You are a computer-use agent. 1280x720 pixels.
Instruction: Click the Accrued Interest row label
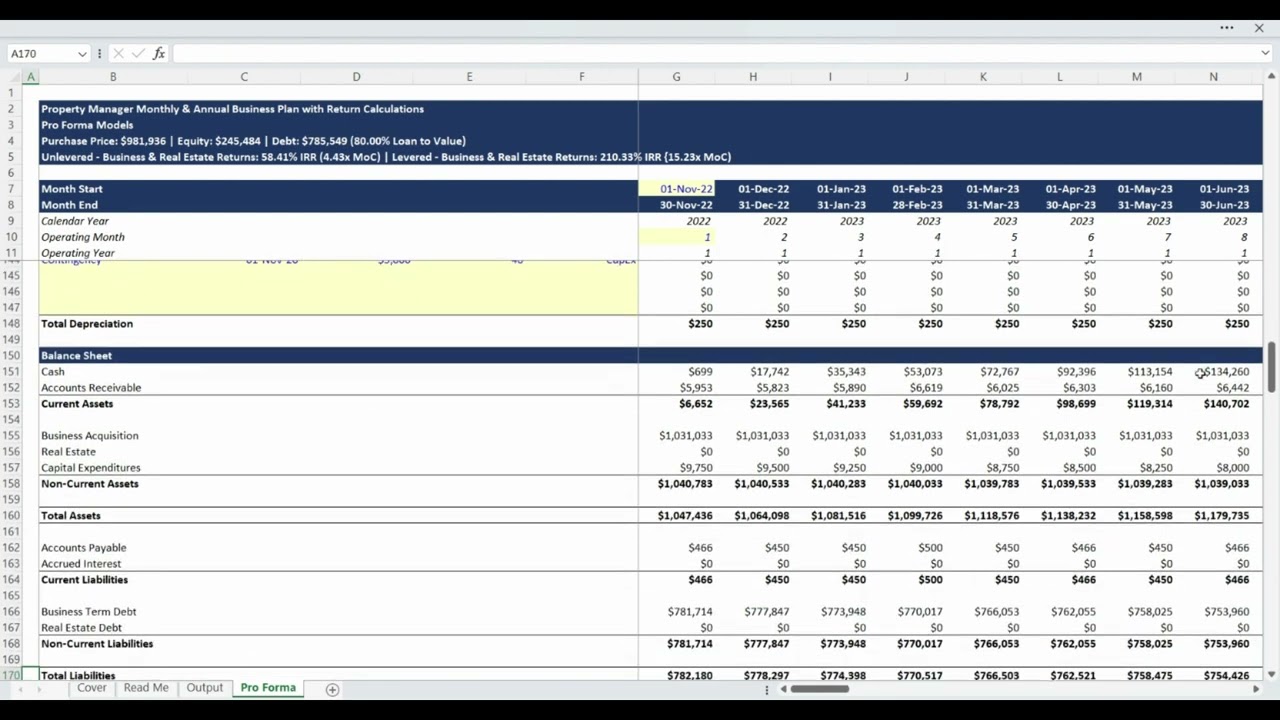(x=81, y=564)
